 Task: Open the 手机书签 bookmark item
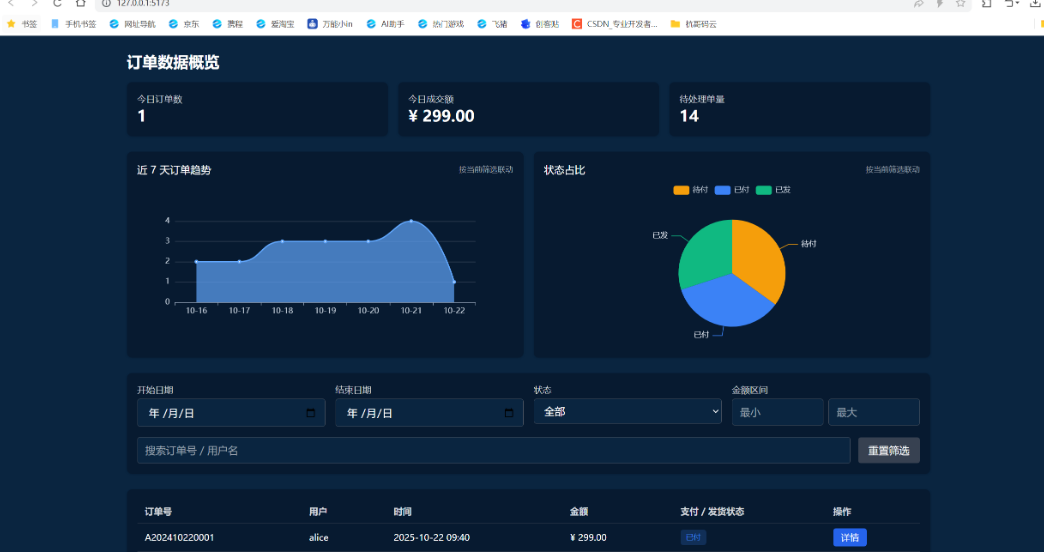(x=73, y=23)
